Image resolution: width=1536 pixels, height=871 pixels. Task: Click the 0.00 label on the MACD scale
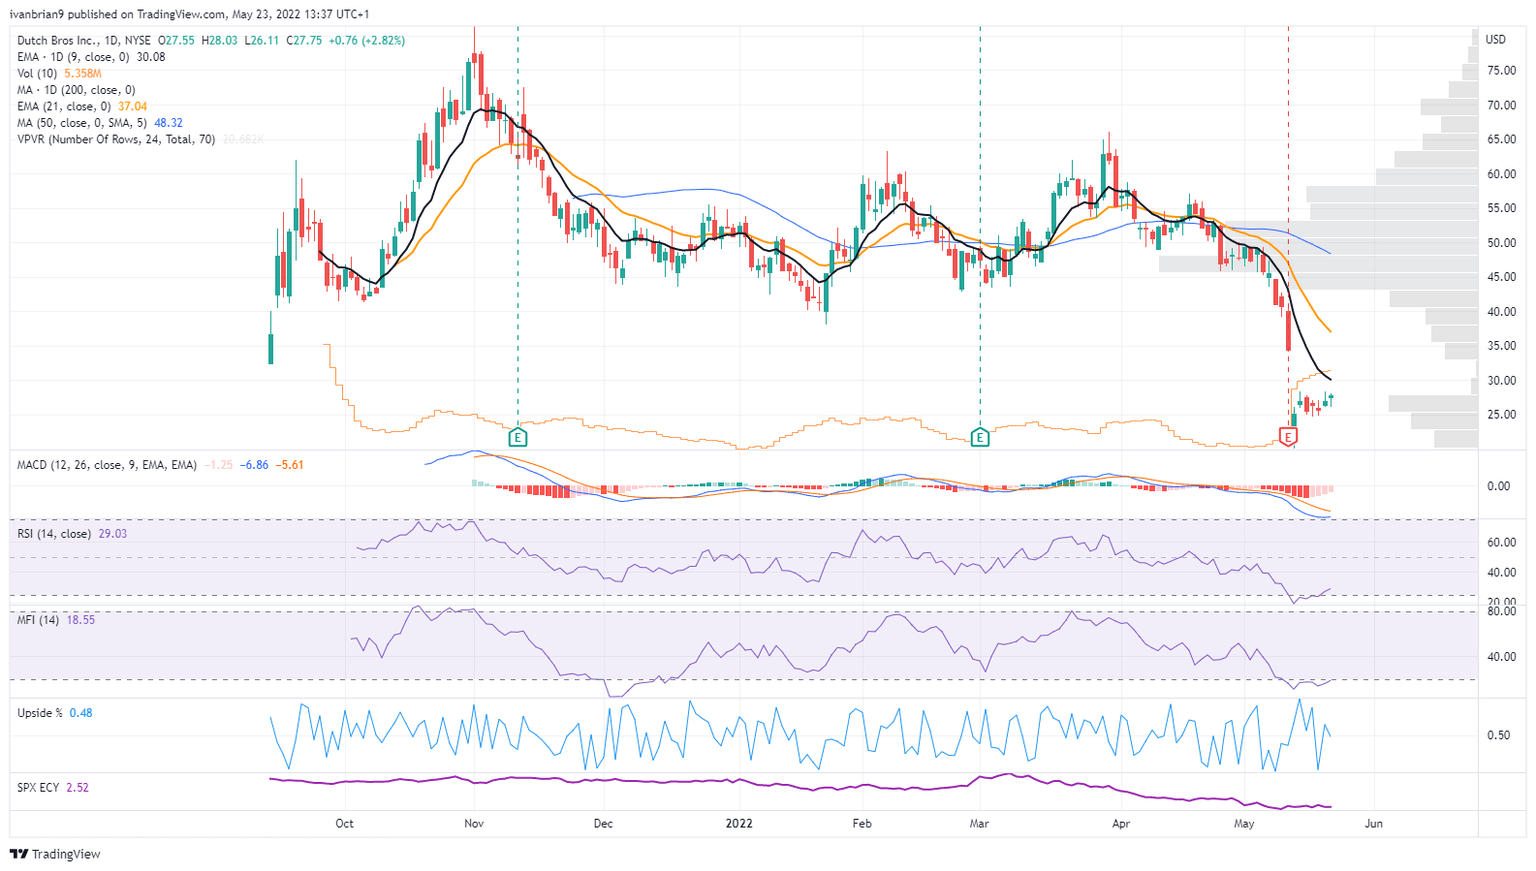tap(1499, 486)
